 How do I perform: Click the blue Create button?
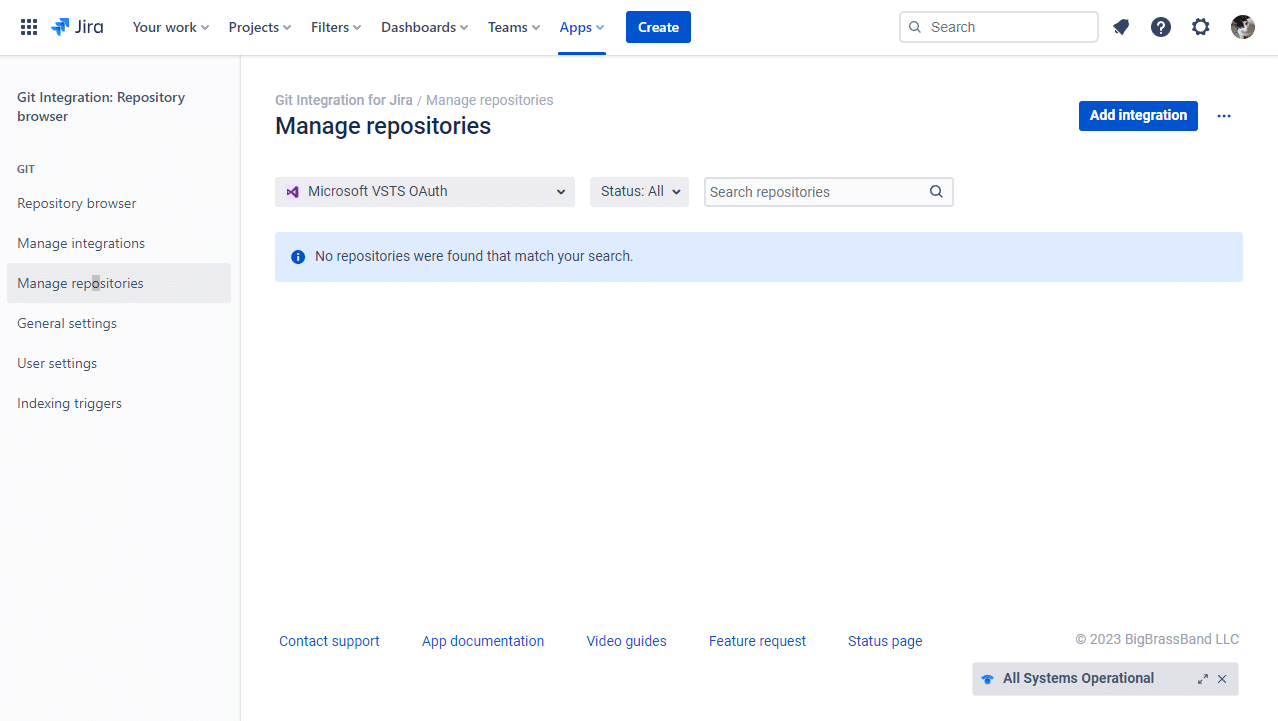658,27
